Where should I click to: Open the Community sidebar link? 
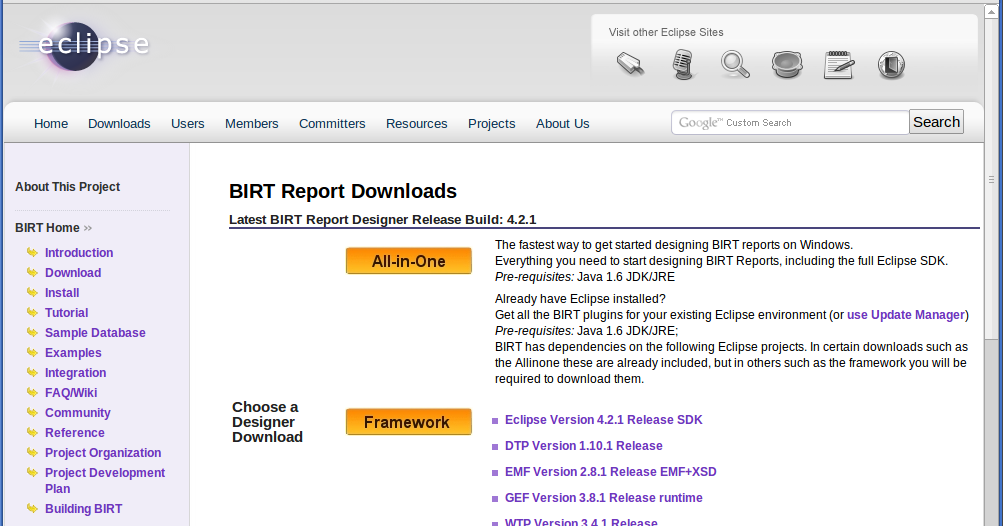(77, 413)
